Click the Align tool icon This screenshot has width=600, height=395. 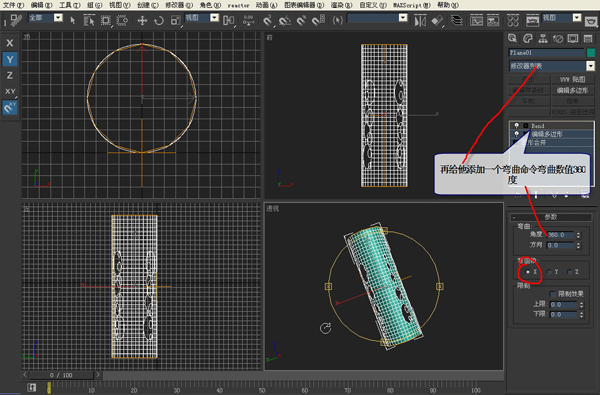(x=437, y=20)
